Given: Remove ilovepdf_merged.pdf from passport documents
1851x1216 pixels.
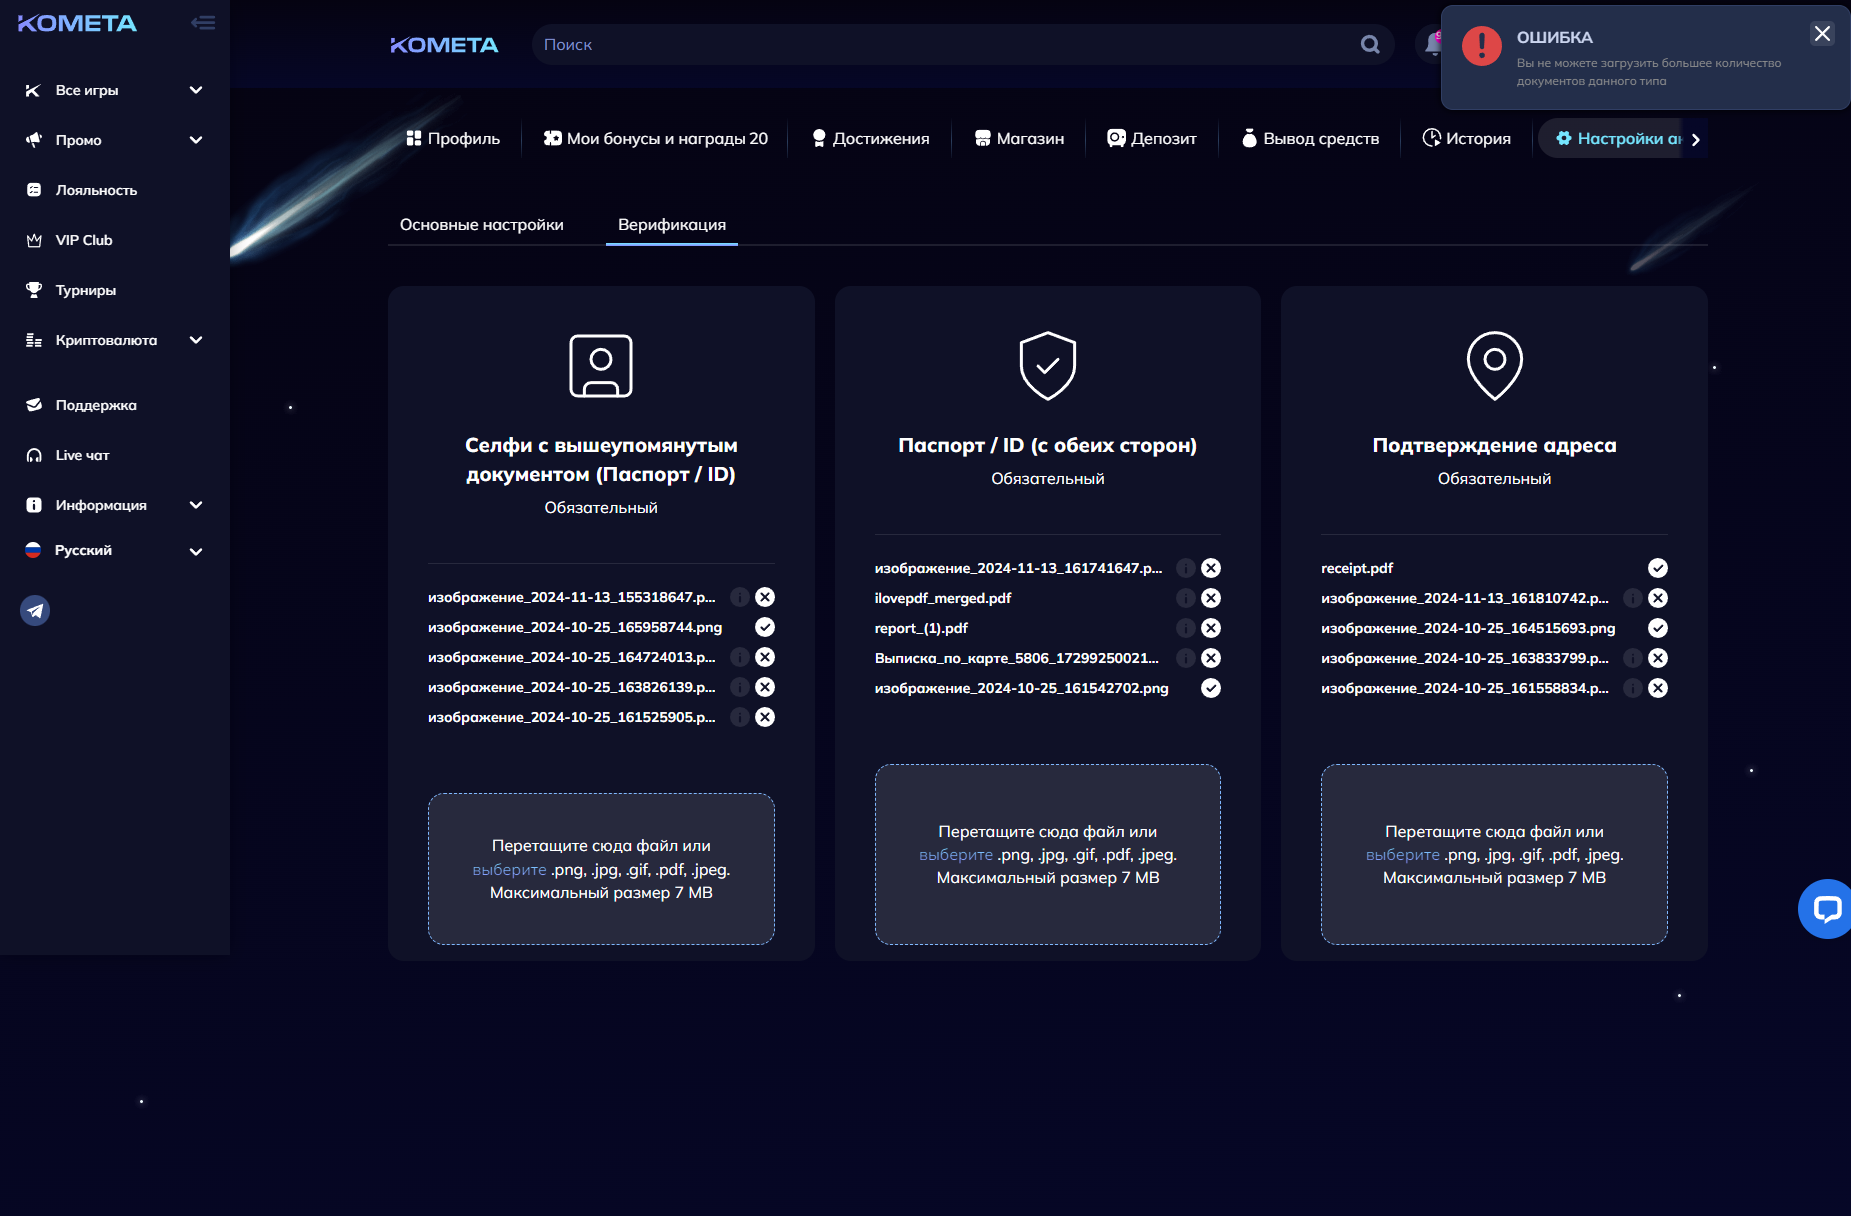Looking at the screenshot, I should click(x=1211, y=598).
